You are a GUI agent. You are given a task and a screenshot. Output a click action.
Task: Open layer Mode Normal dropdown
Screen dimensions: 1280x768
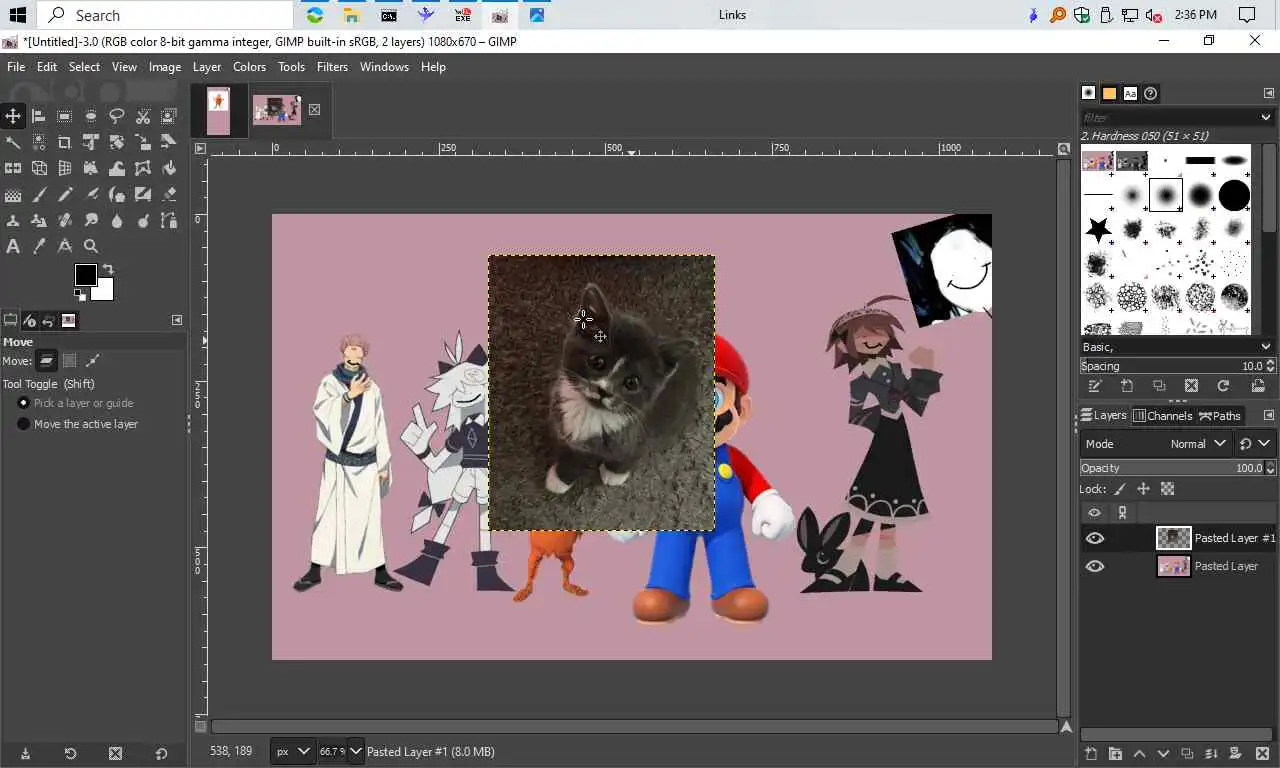[1156, 443]
